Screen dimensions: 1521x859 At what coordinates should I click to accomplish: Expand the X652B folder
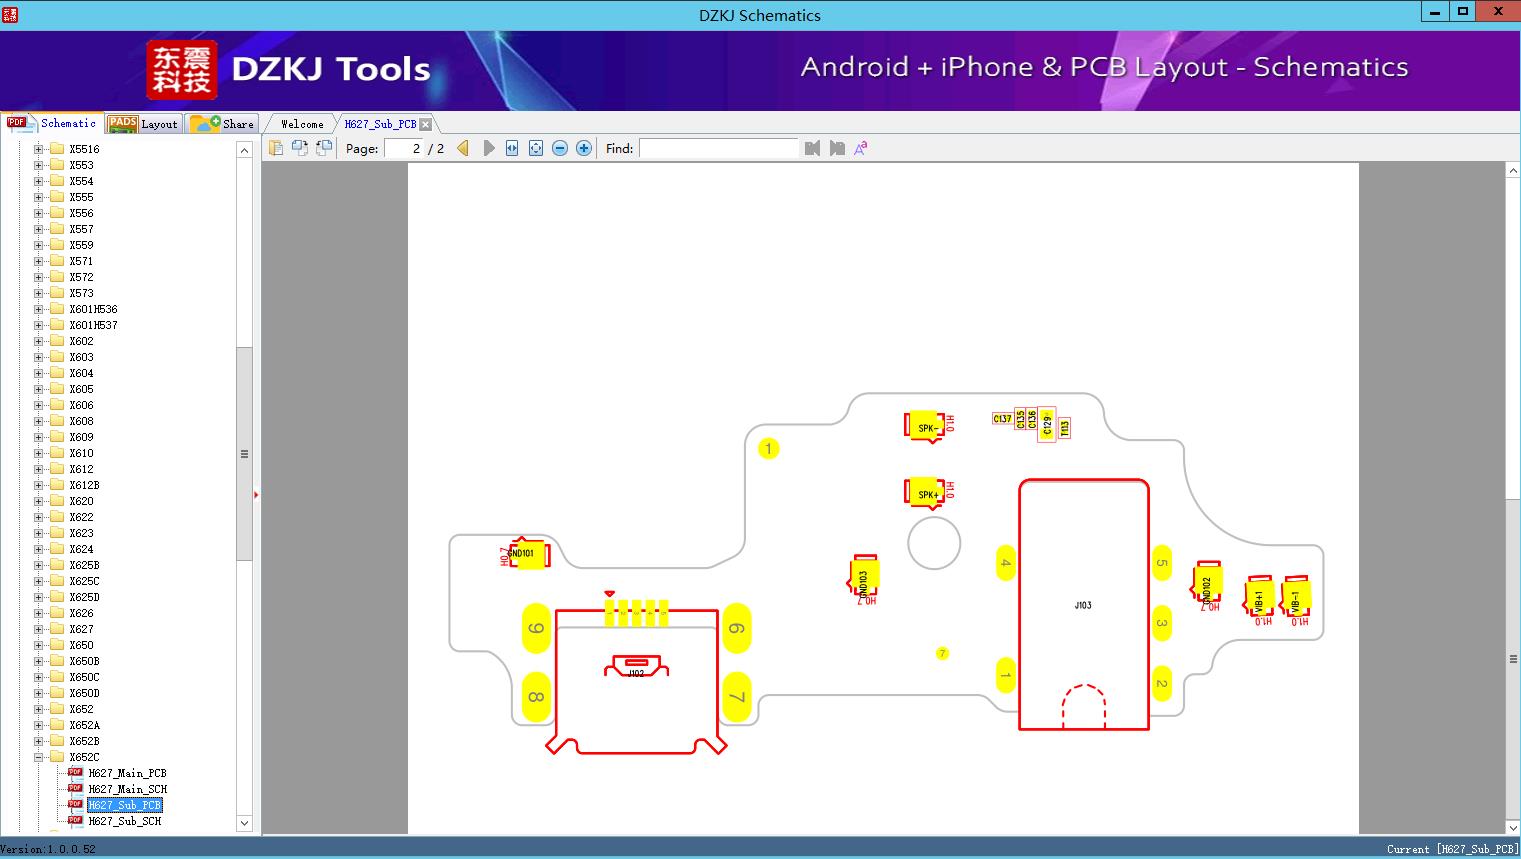click(39, 741)
